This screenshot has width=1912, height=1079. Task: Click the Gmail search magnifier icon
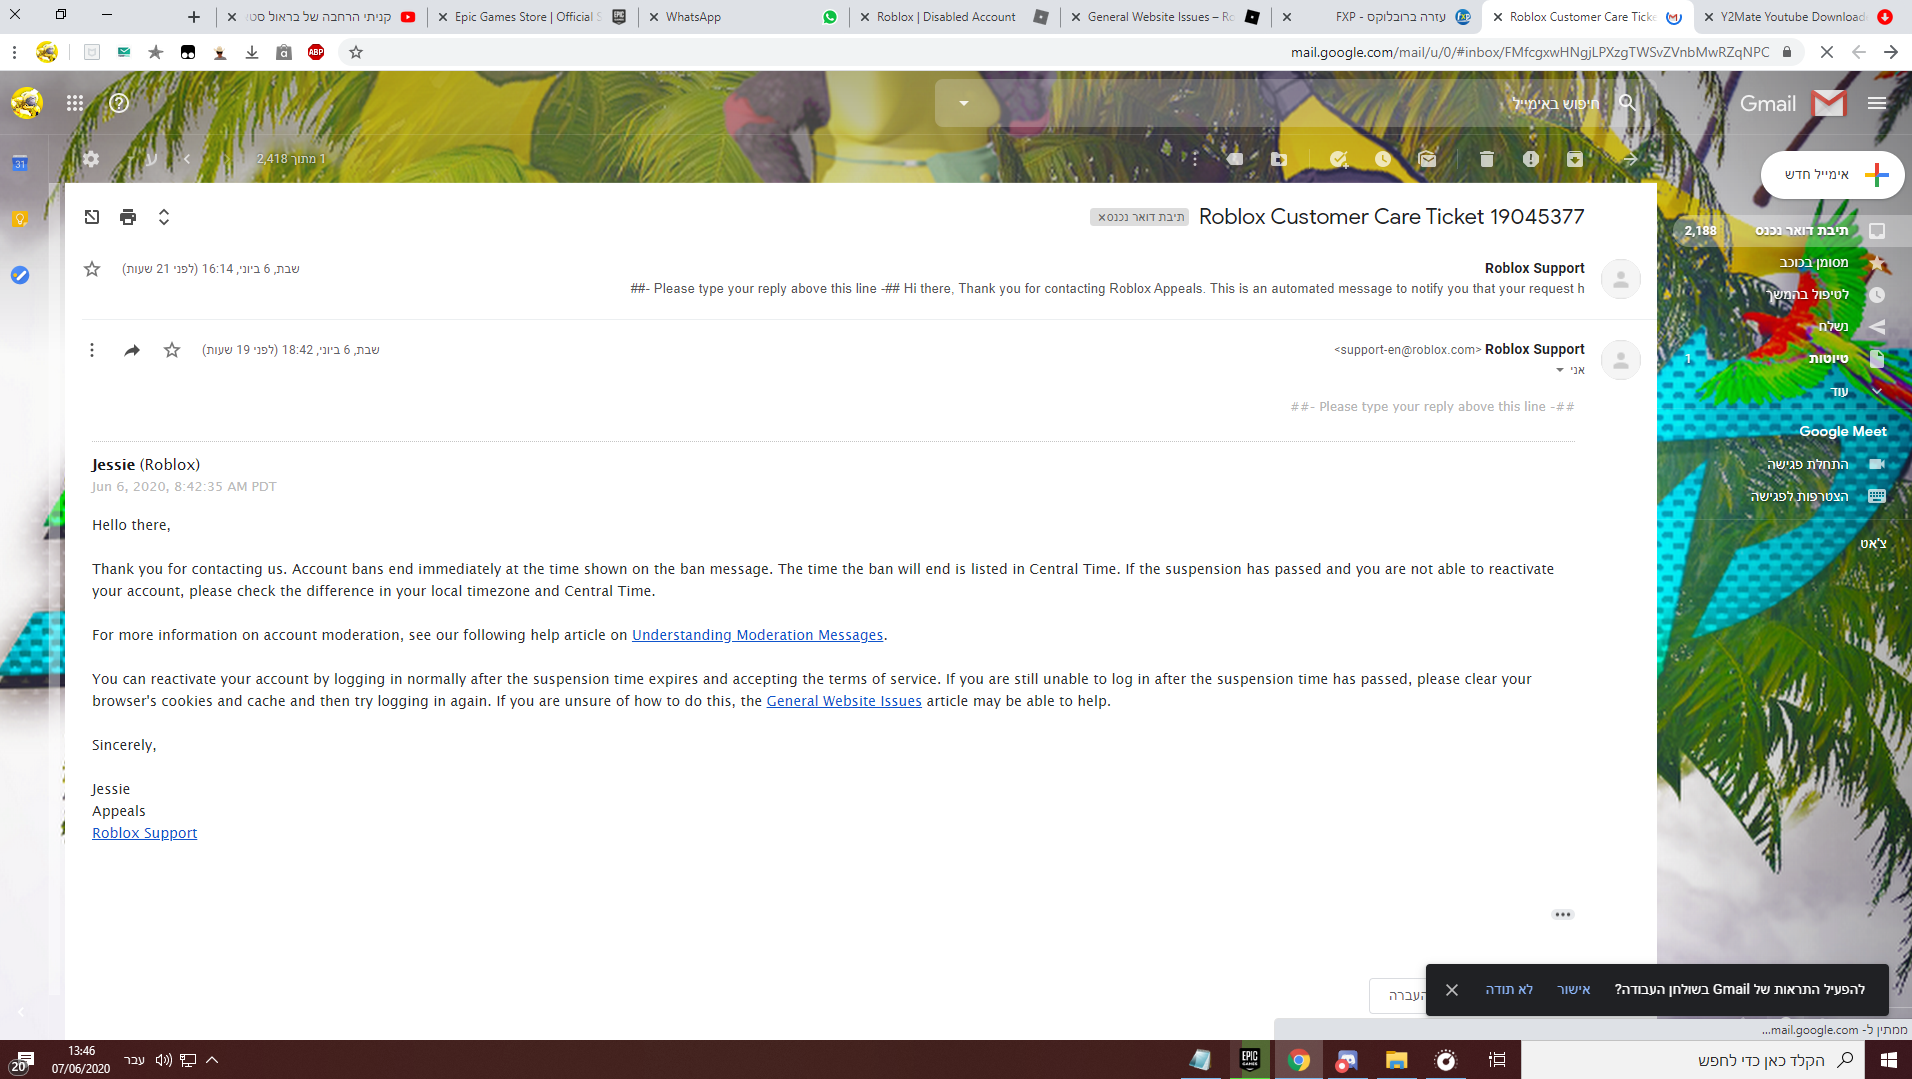coord(1628,103)
